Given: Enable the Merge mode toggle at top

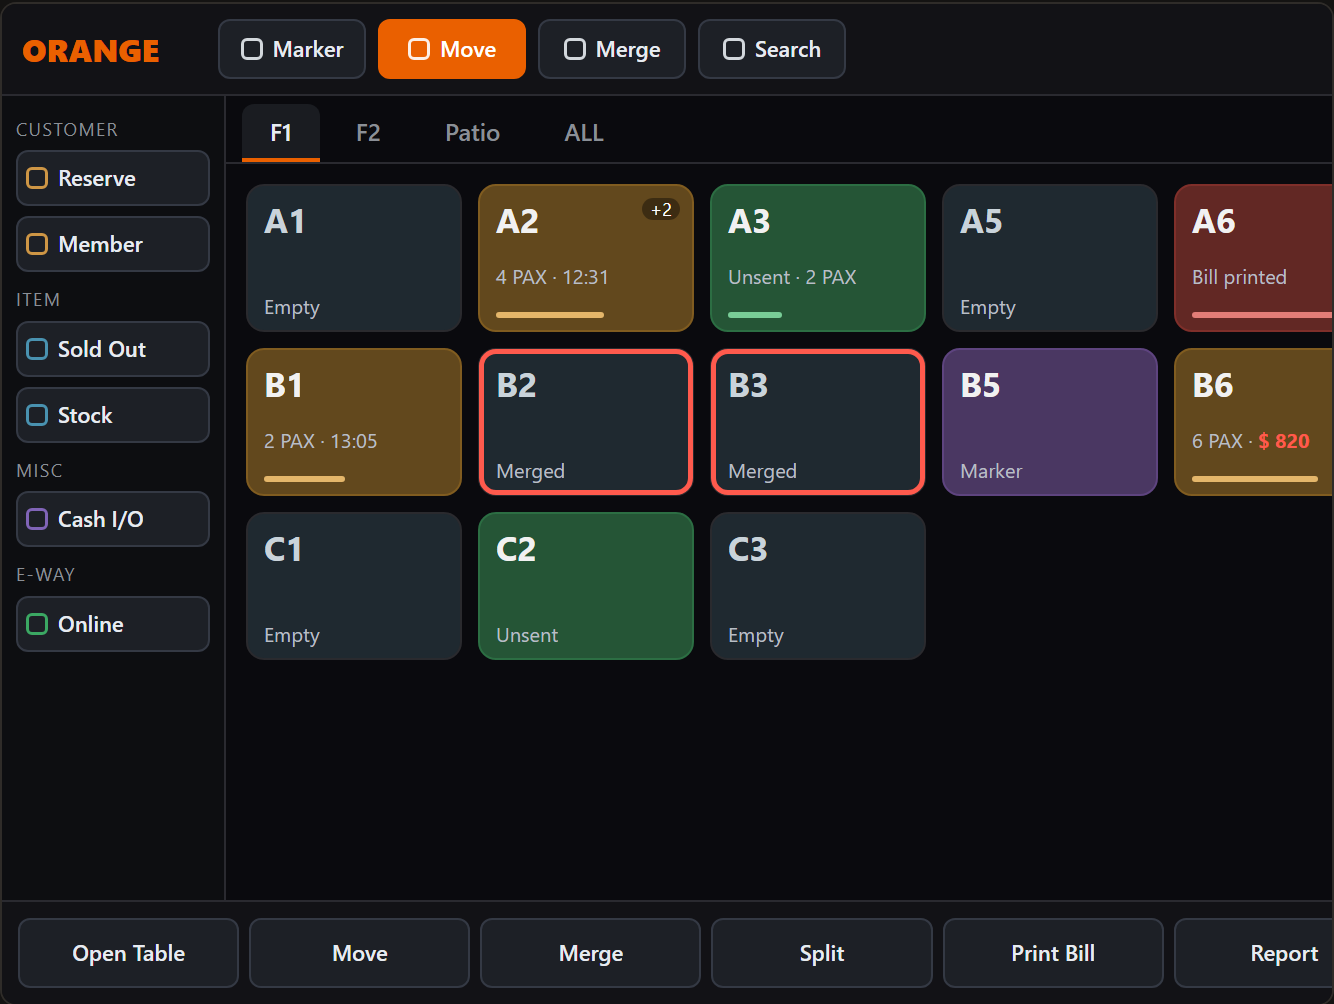Looking at the screenshot, I should pos(612,49).
